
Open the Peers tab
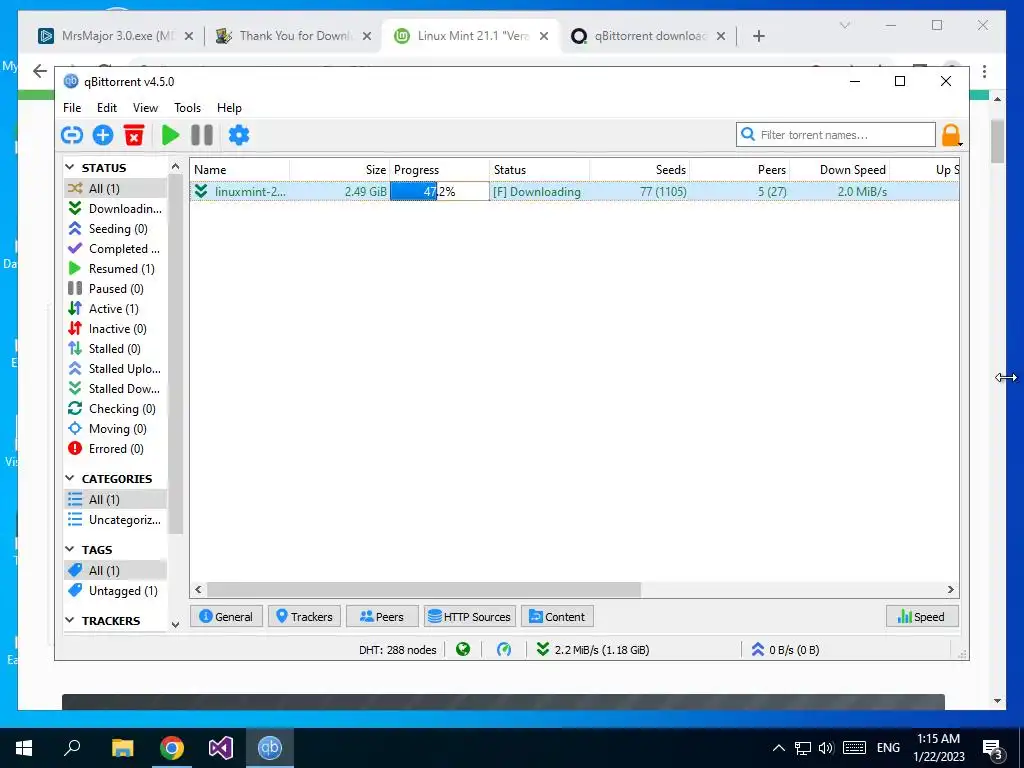(382, 616)
